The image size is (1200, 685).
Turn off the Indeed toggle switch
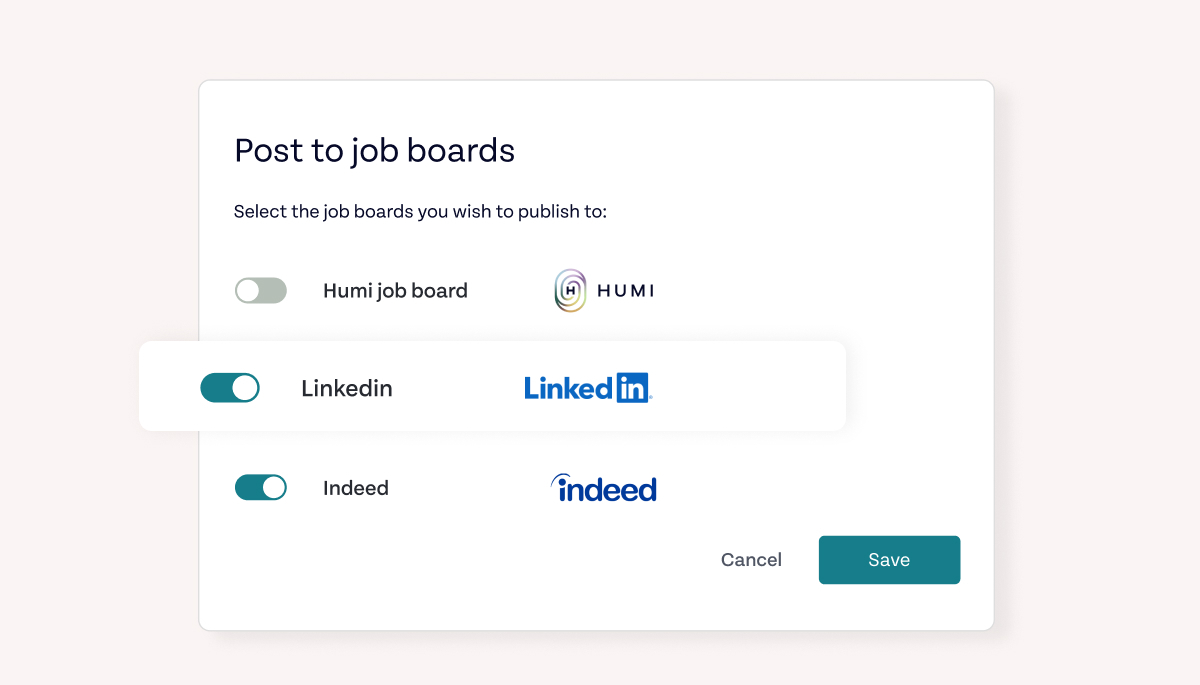tap(261, 488)
